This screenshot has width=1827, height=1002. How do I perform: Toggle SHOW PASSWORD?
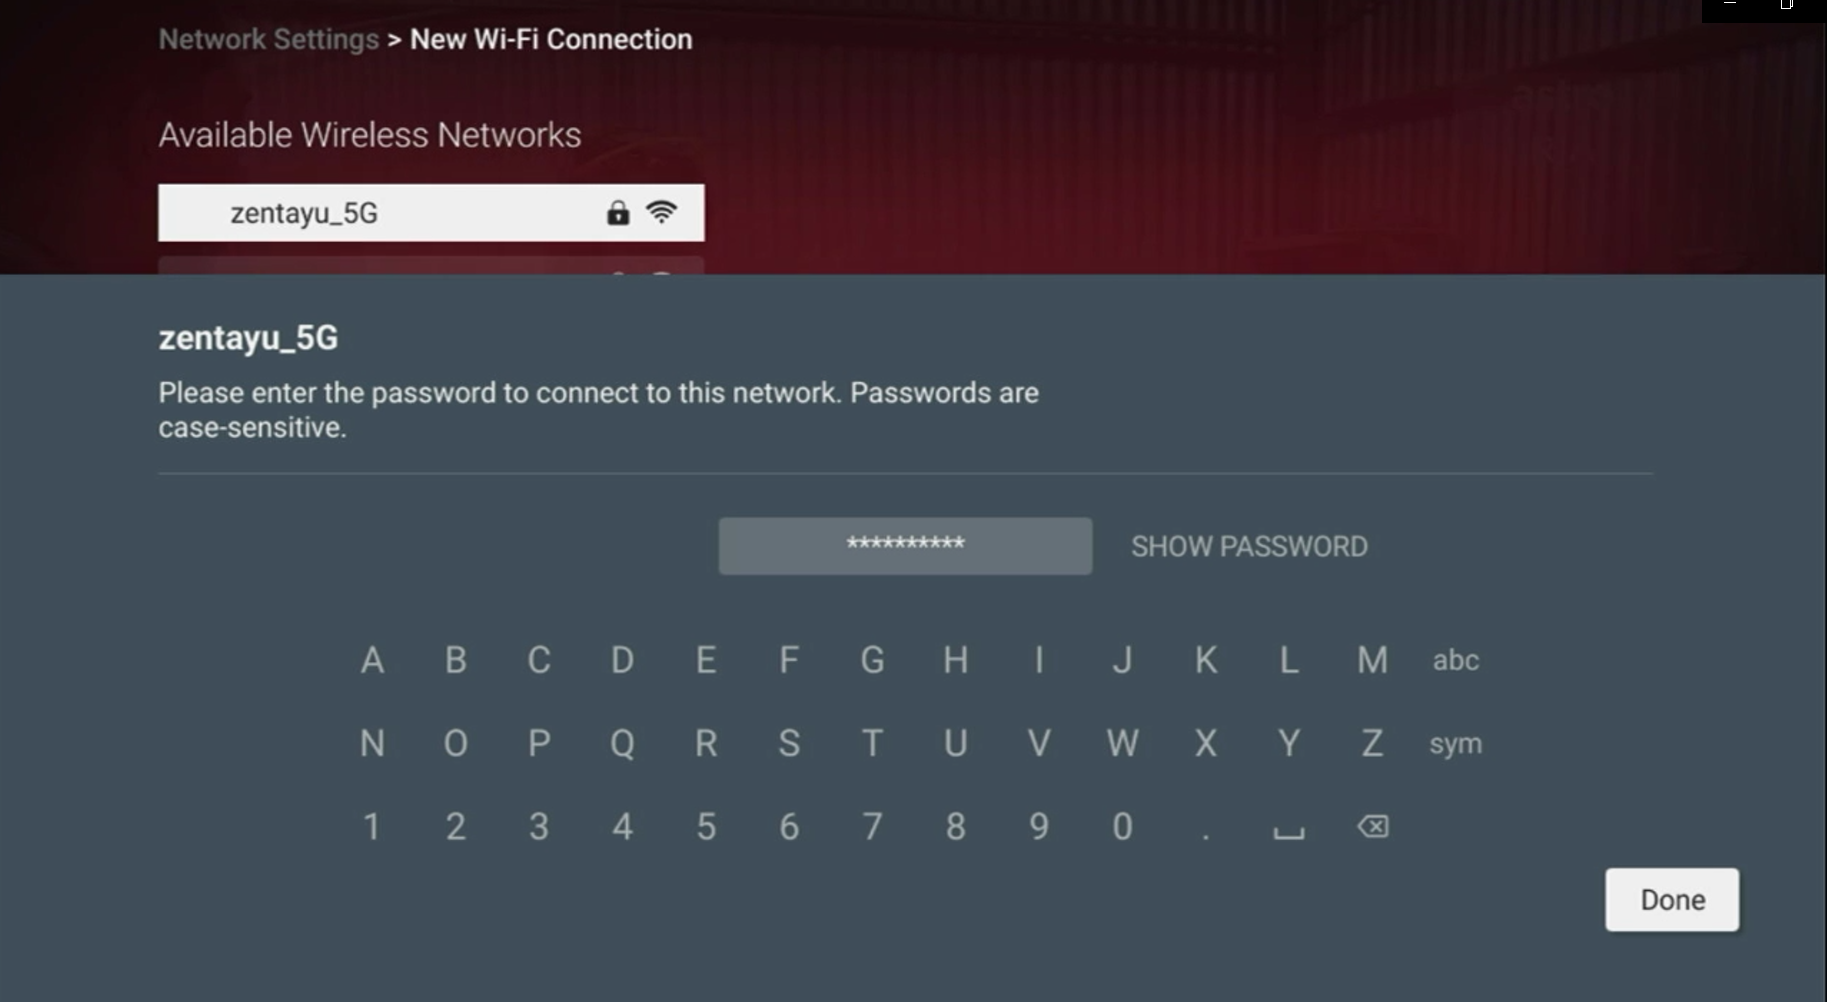(1249, 546)
